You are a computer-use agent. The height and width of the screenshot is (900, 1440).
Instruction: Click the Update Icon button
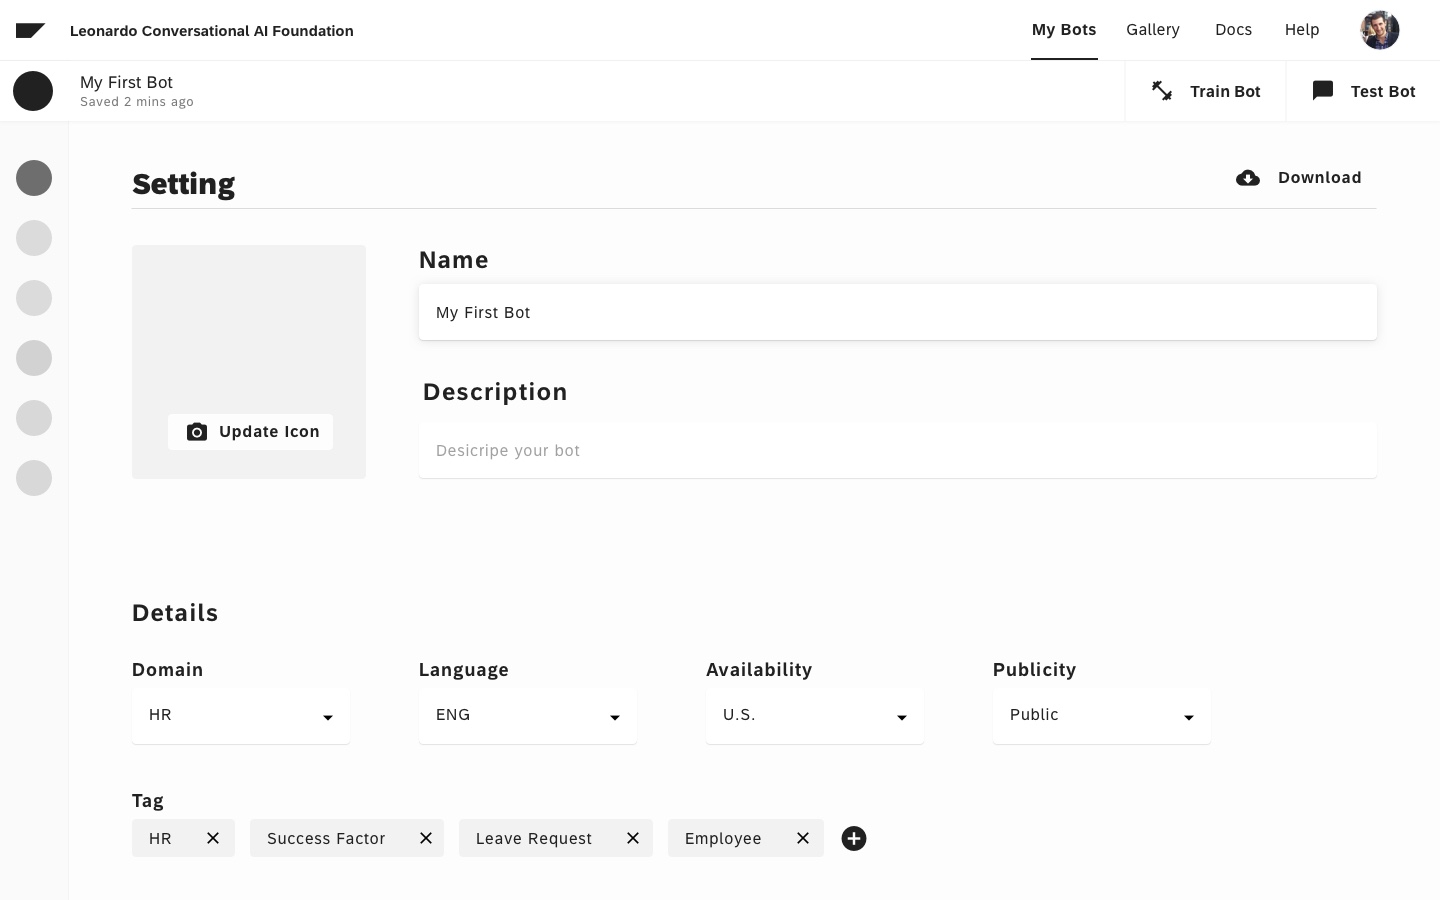(x=250, y=432)
